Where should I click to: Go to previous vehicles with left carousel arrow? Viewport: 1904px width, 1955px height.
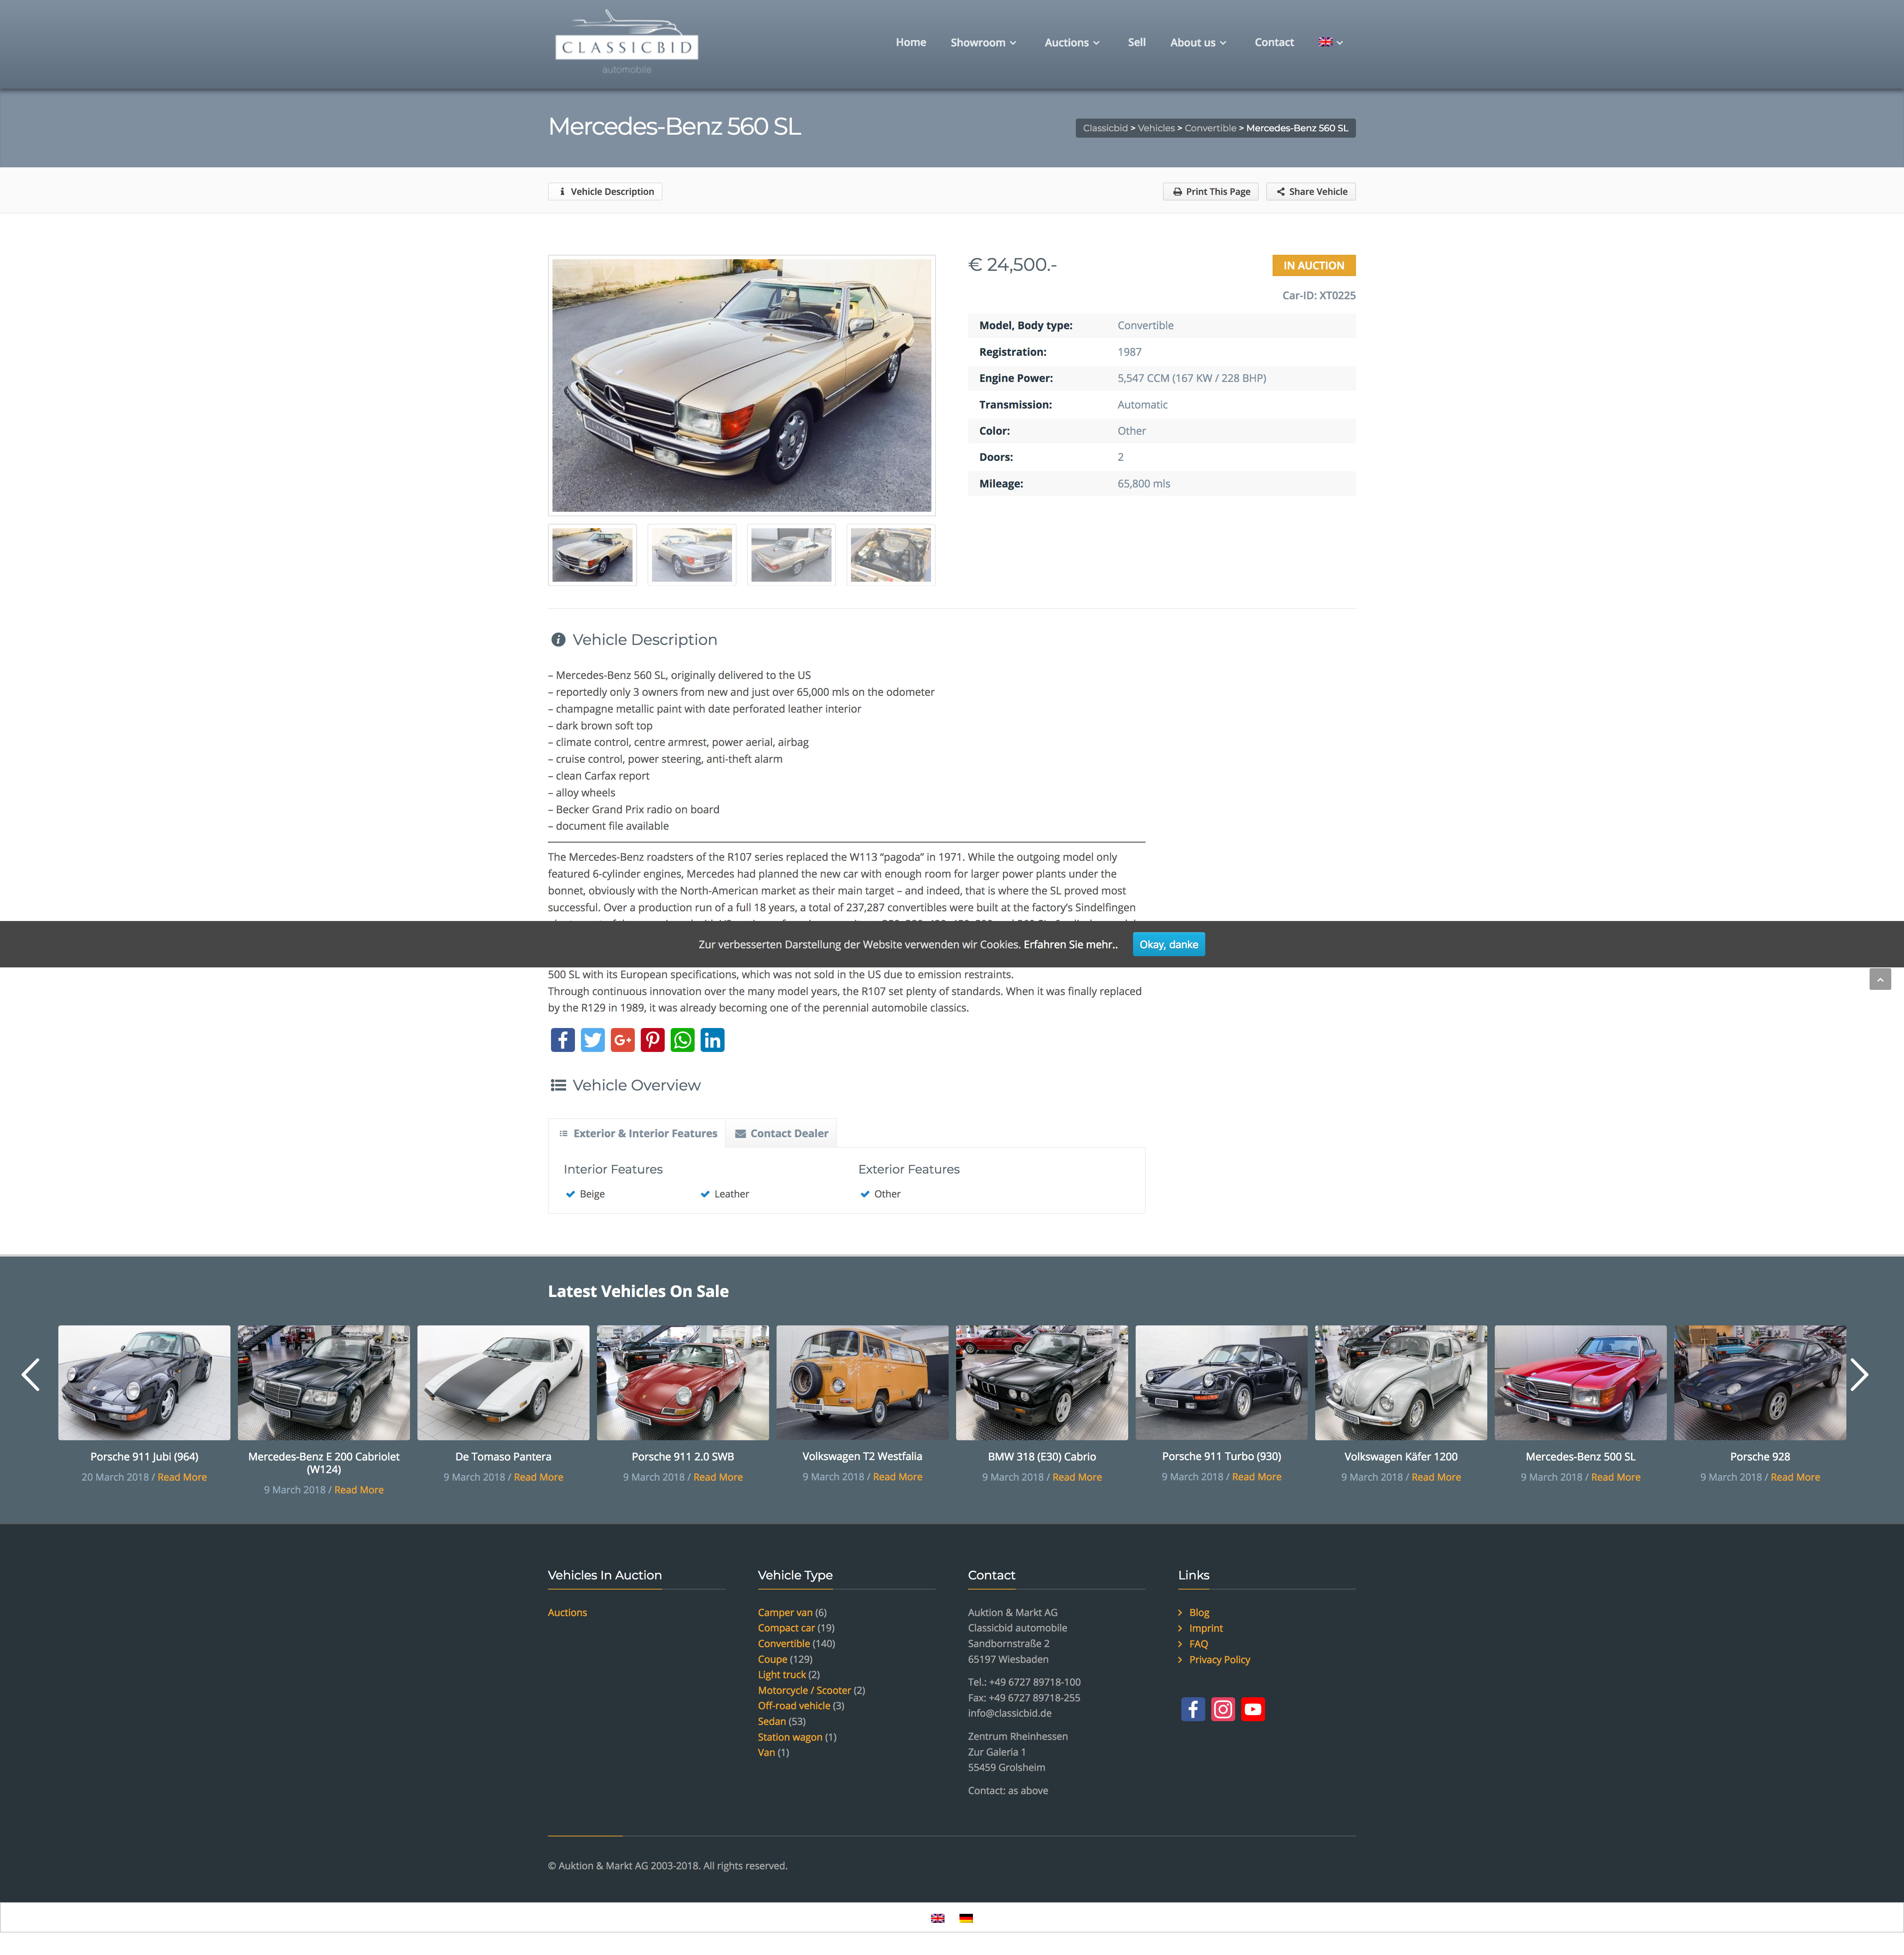[x=31, y=1375]
